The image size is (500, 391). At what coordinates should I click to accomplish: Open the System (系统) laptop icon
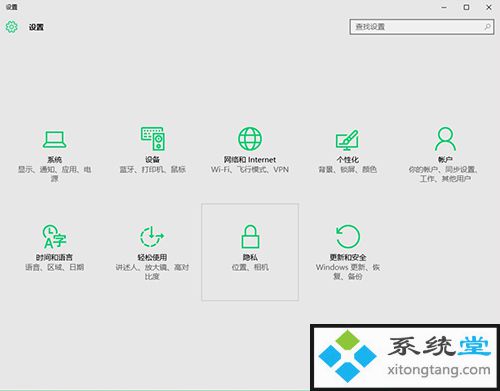click(54, 139)
